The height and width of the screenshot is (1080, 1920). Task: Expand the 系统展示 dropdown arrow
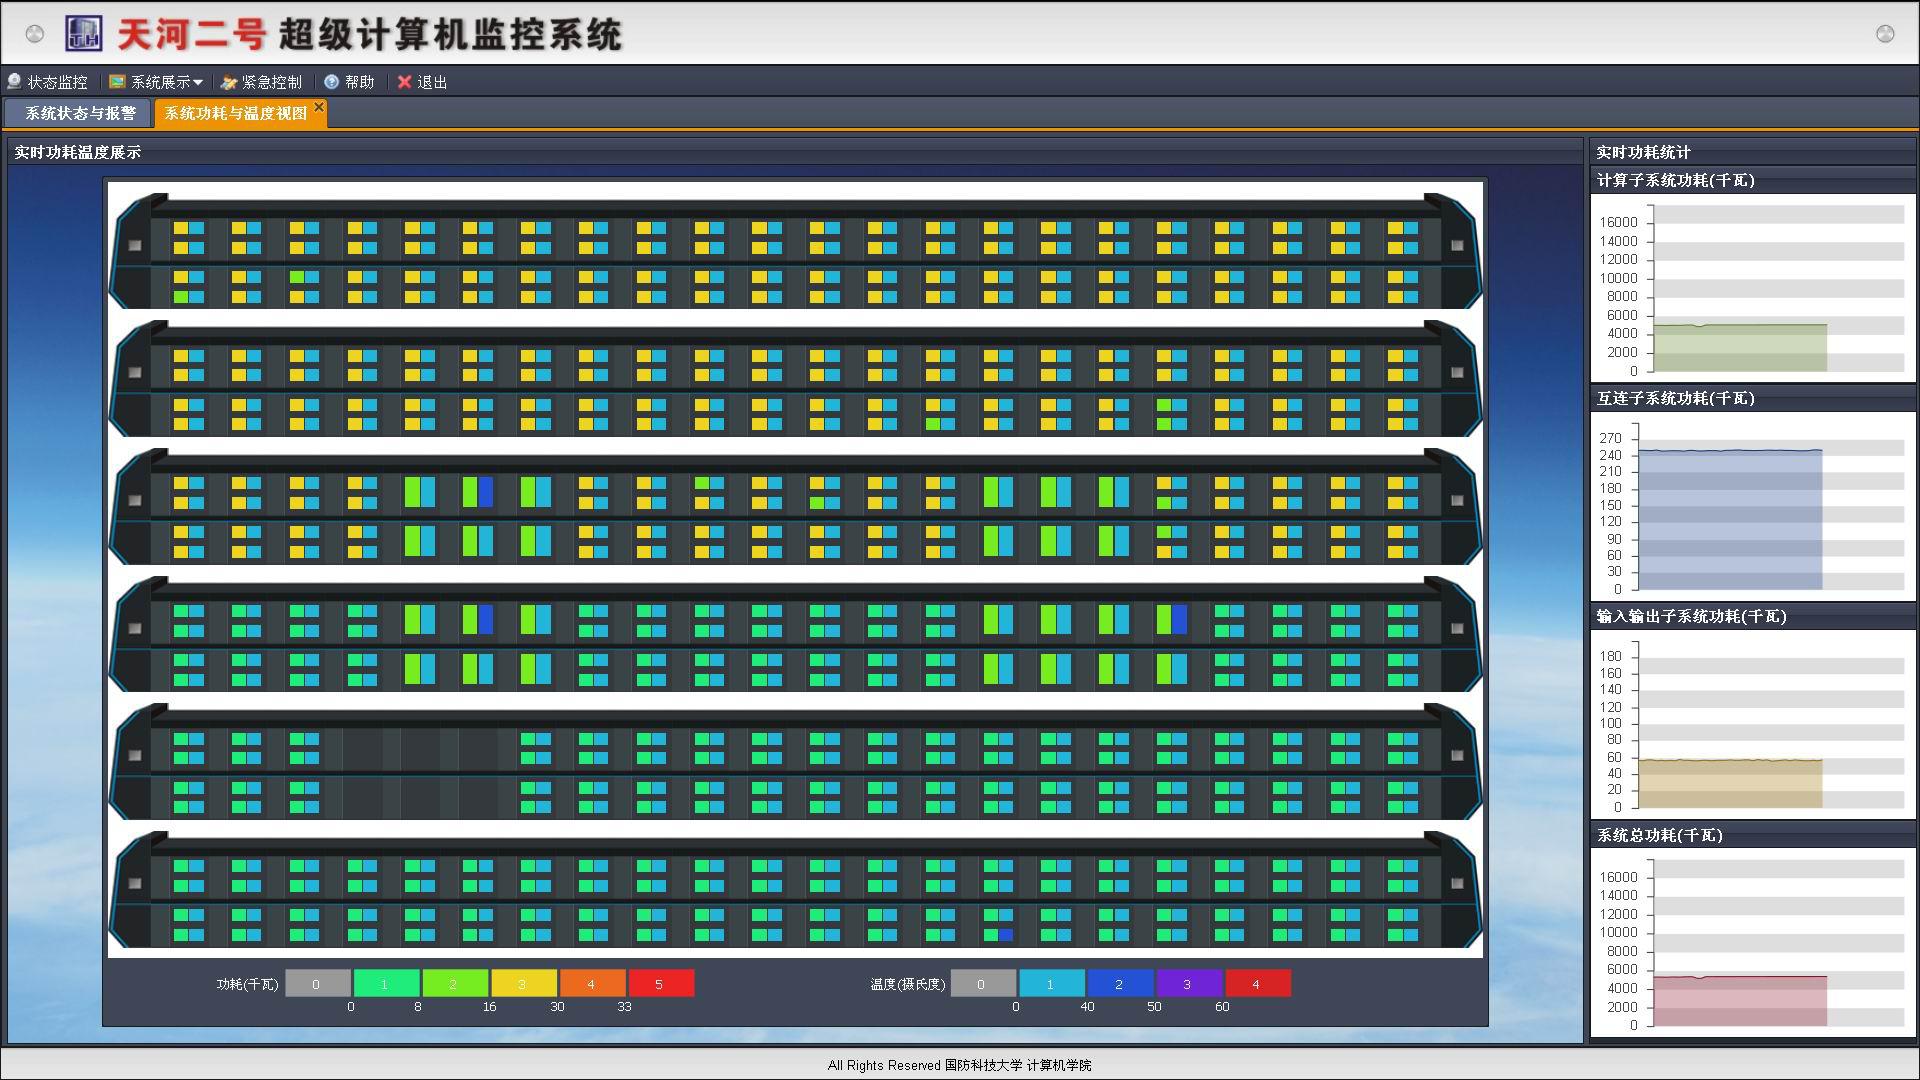click(x=198, y=82)
